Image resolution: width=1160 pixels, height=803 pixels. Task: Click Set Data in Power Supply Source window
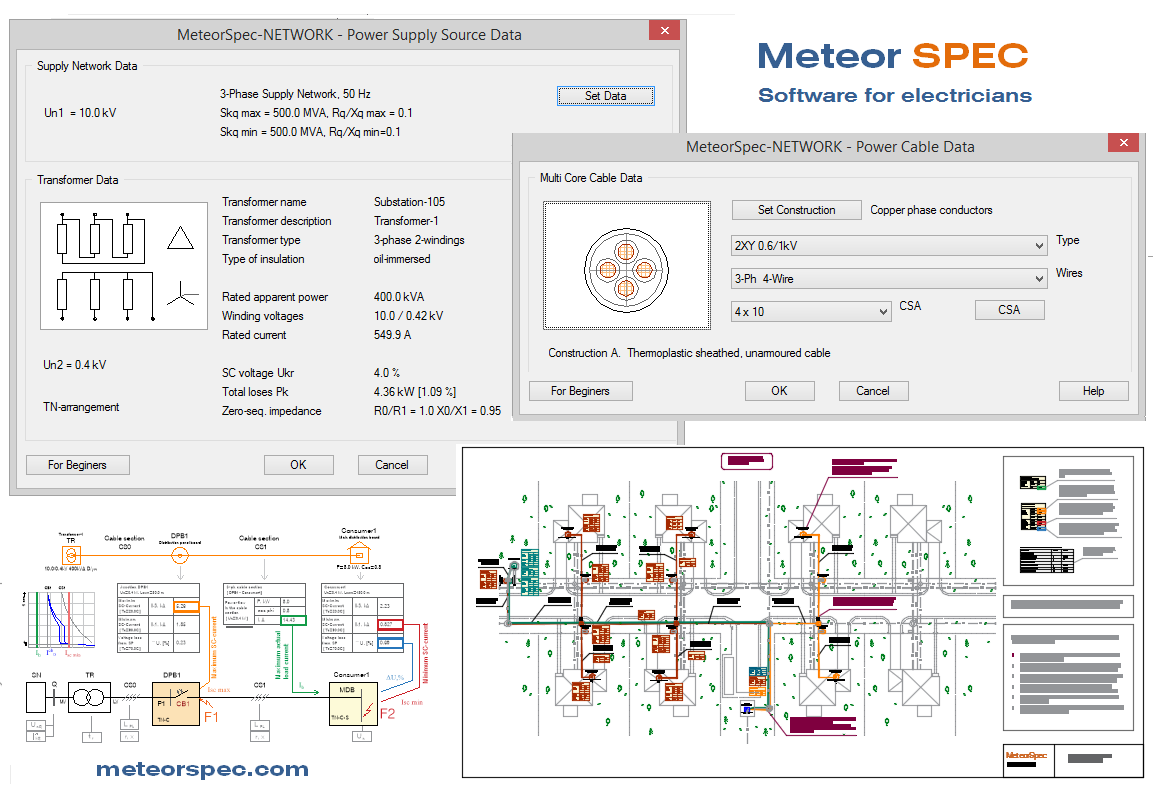point(605,96)
